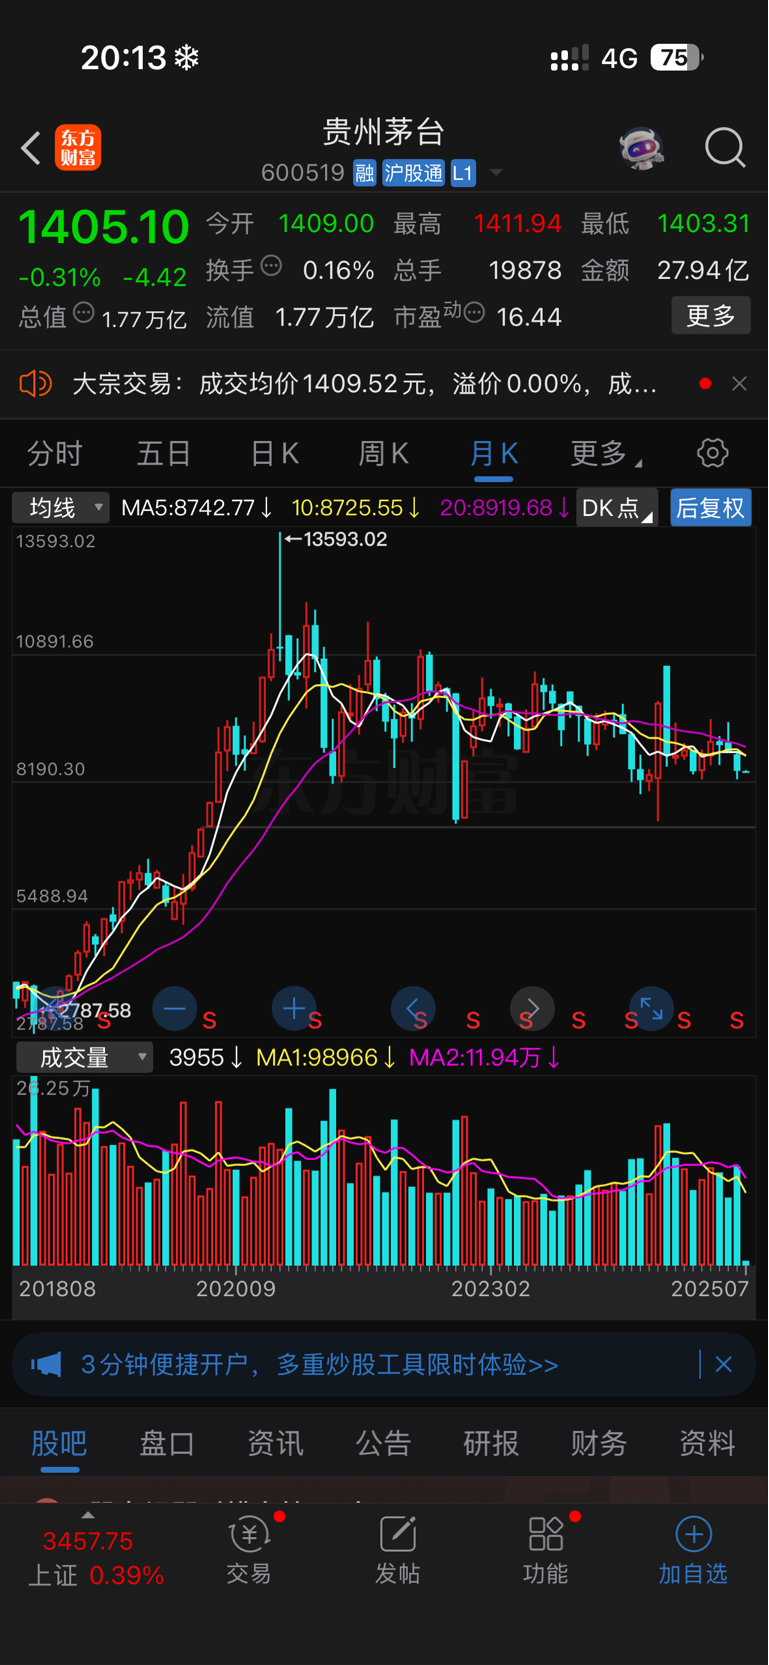
Task: Tap the 沪股通 badge
Action: coord(413,173)
